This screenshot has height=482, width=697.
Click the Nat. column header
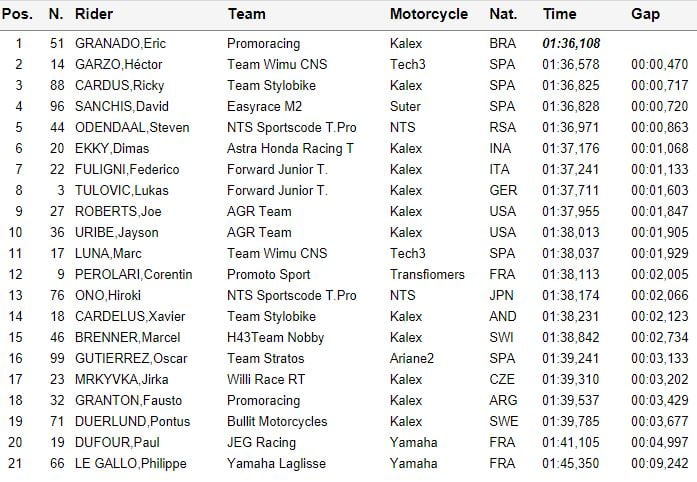(x=502, y=14)
